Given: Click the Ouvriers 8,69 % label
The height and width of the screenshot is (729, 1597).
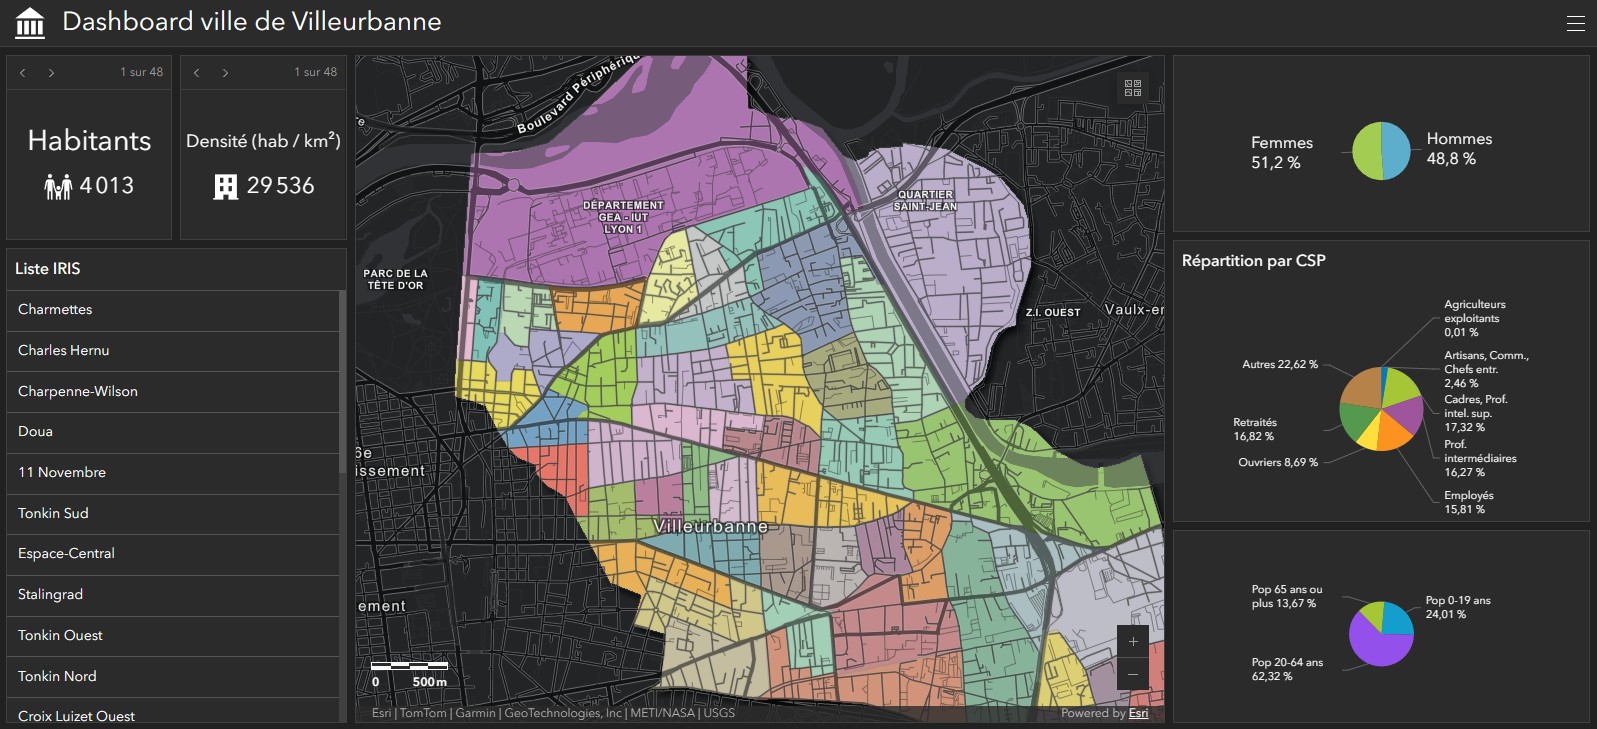Looking at the screenshot, I should pyautogui.click(x=1278, y=462).
